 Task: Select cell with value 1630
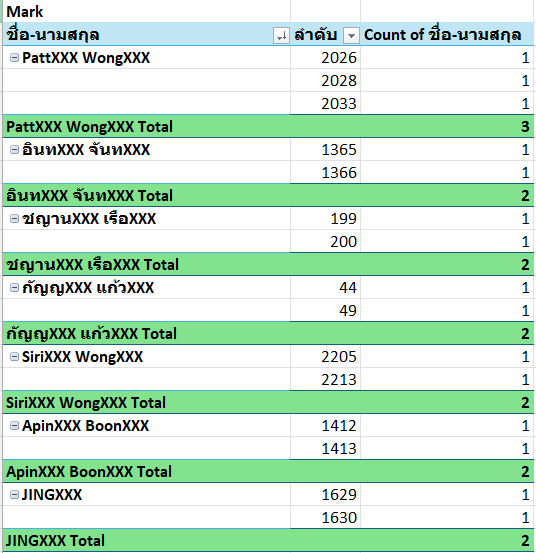[325, 517]
